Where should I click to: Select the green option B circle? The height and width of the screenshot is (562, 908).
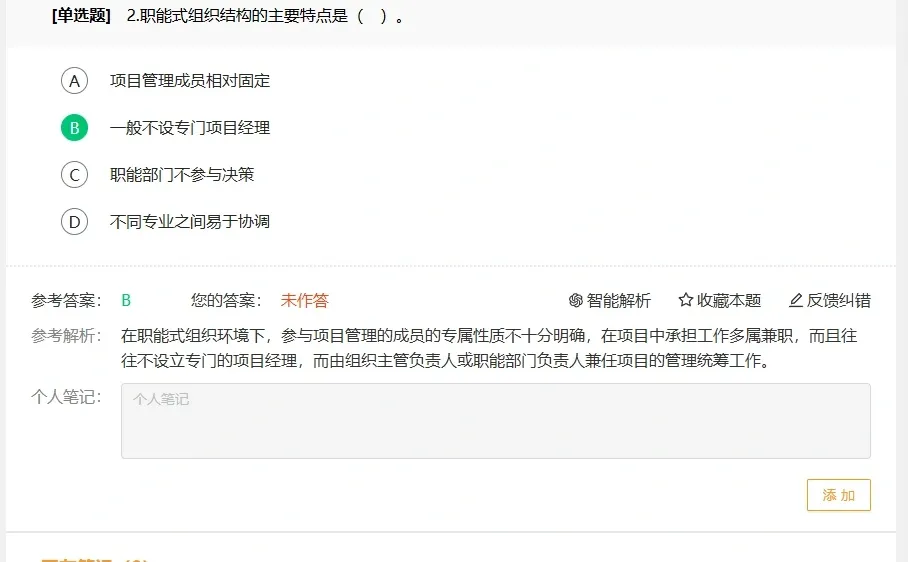click(x=74, y=127)
